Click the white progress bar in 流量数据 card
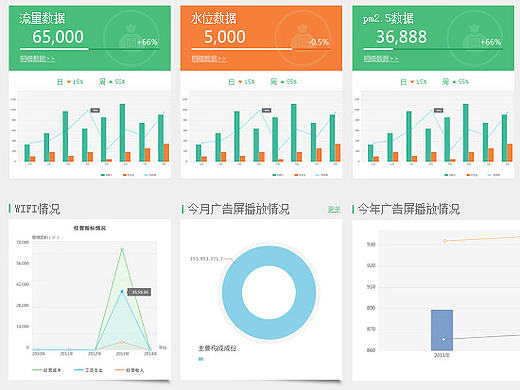The width and height of the screenshot is (520, 390). pos(54,49)
